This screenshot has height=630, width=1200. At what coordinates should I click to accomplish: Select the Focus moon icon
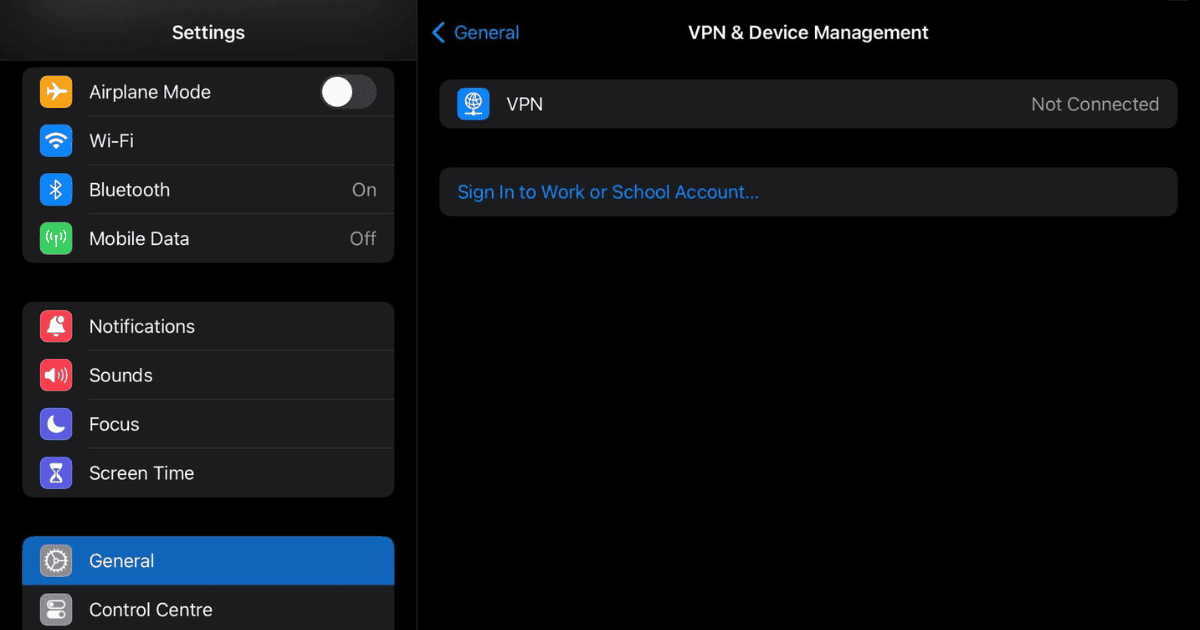(x=56, y=424)
